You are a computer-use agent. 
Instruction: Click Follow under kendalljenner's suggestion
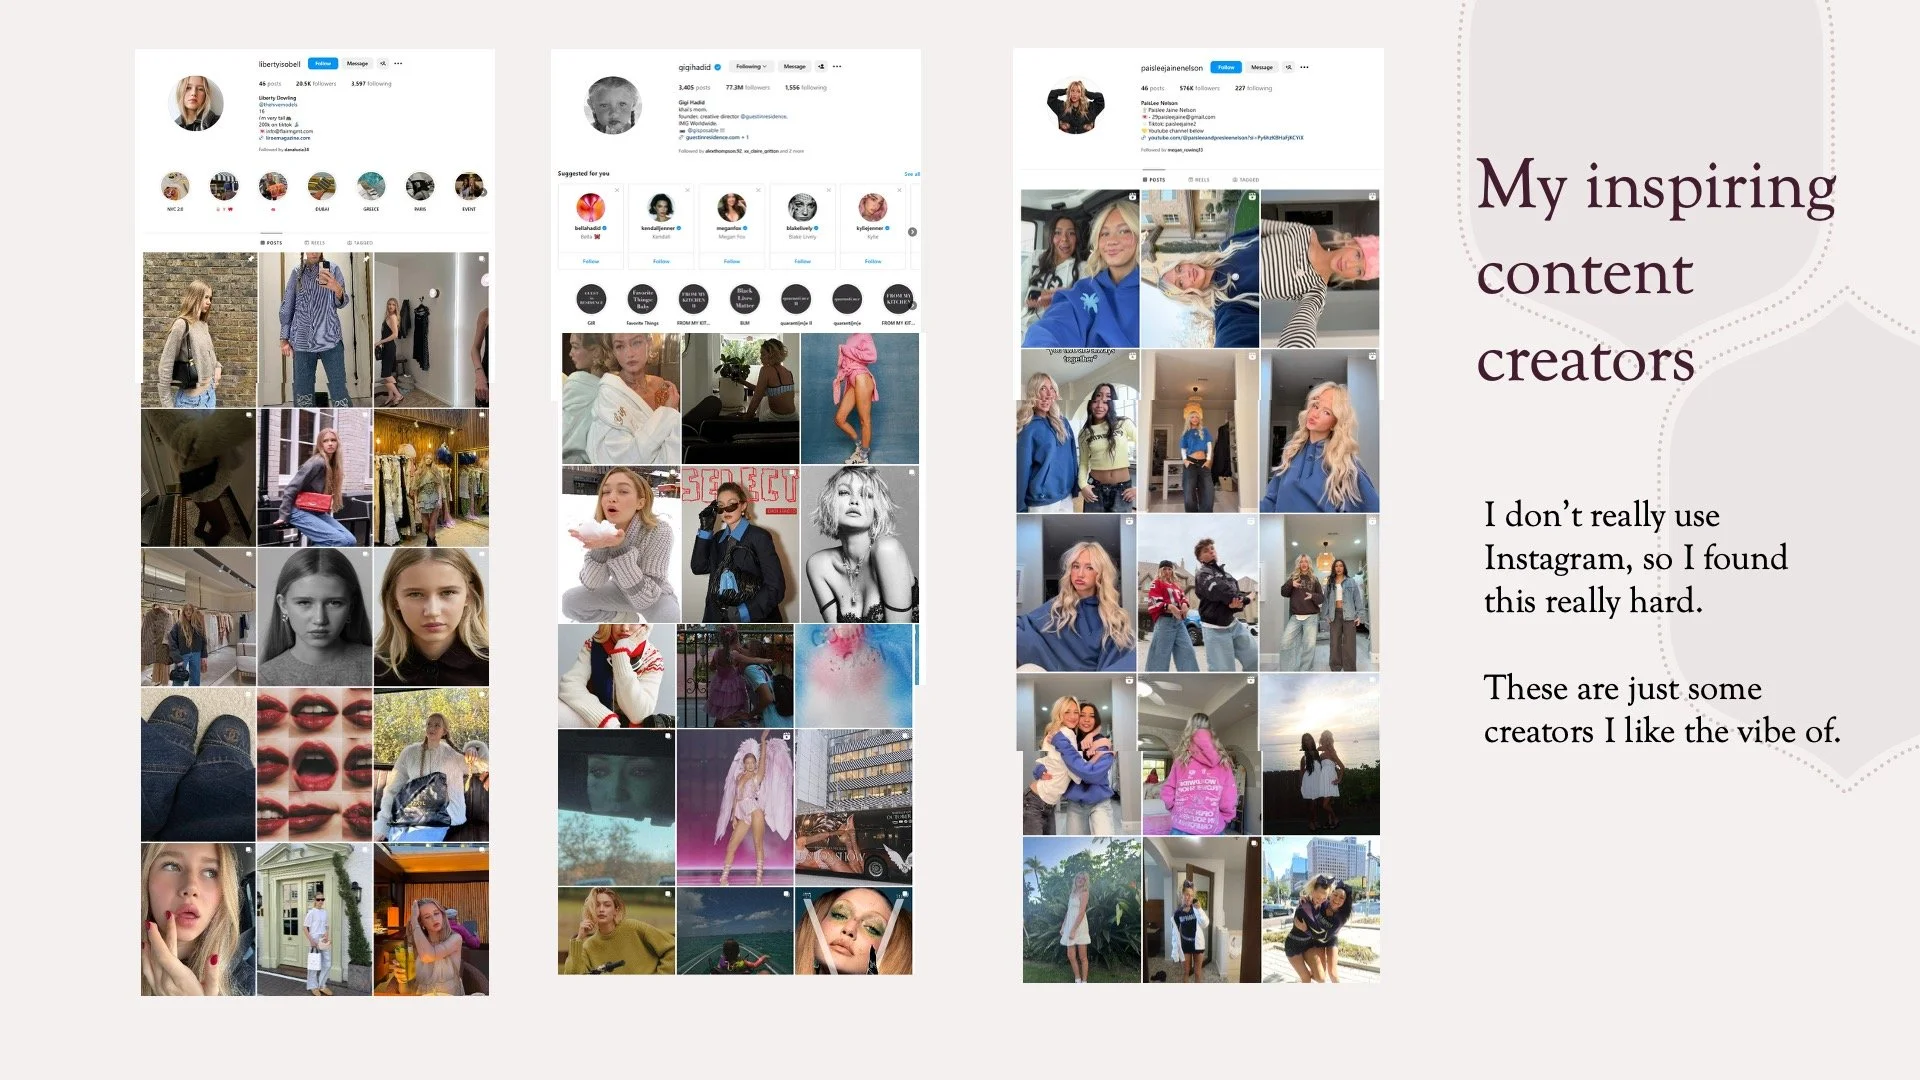pos(661,261)
